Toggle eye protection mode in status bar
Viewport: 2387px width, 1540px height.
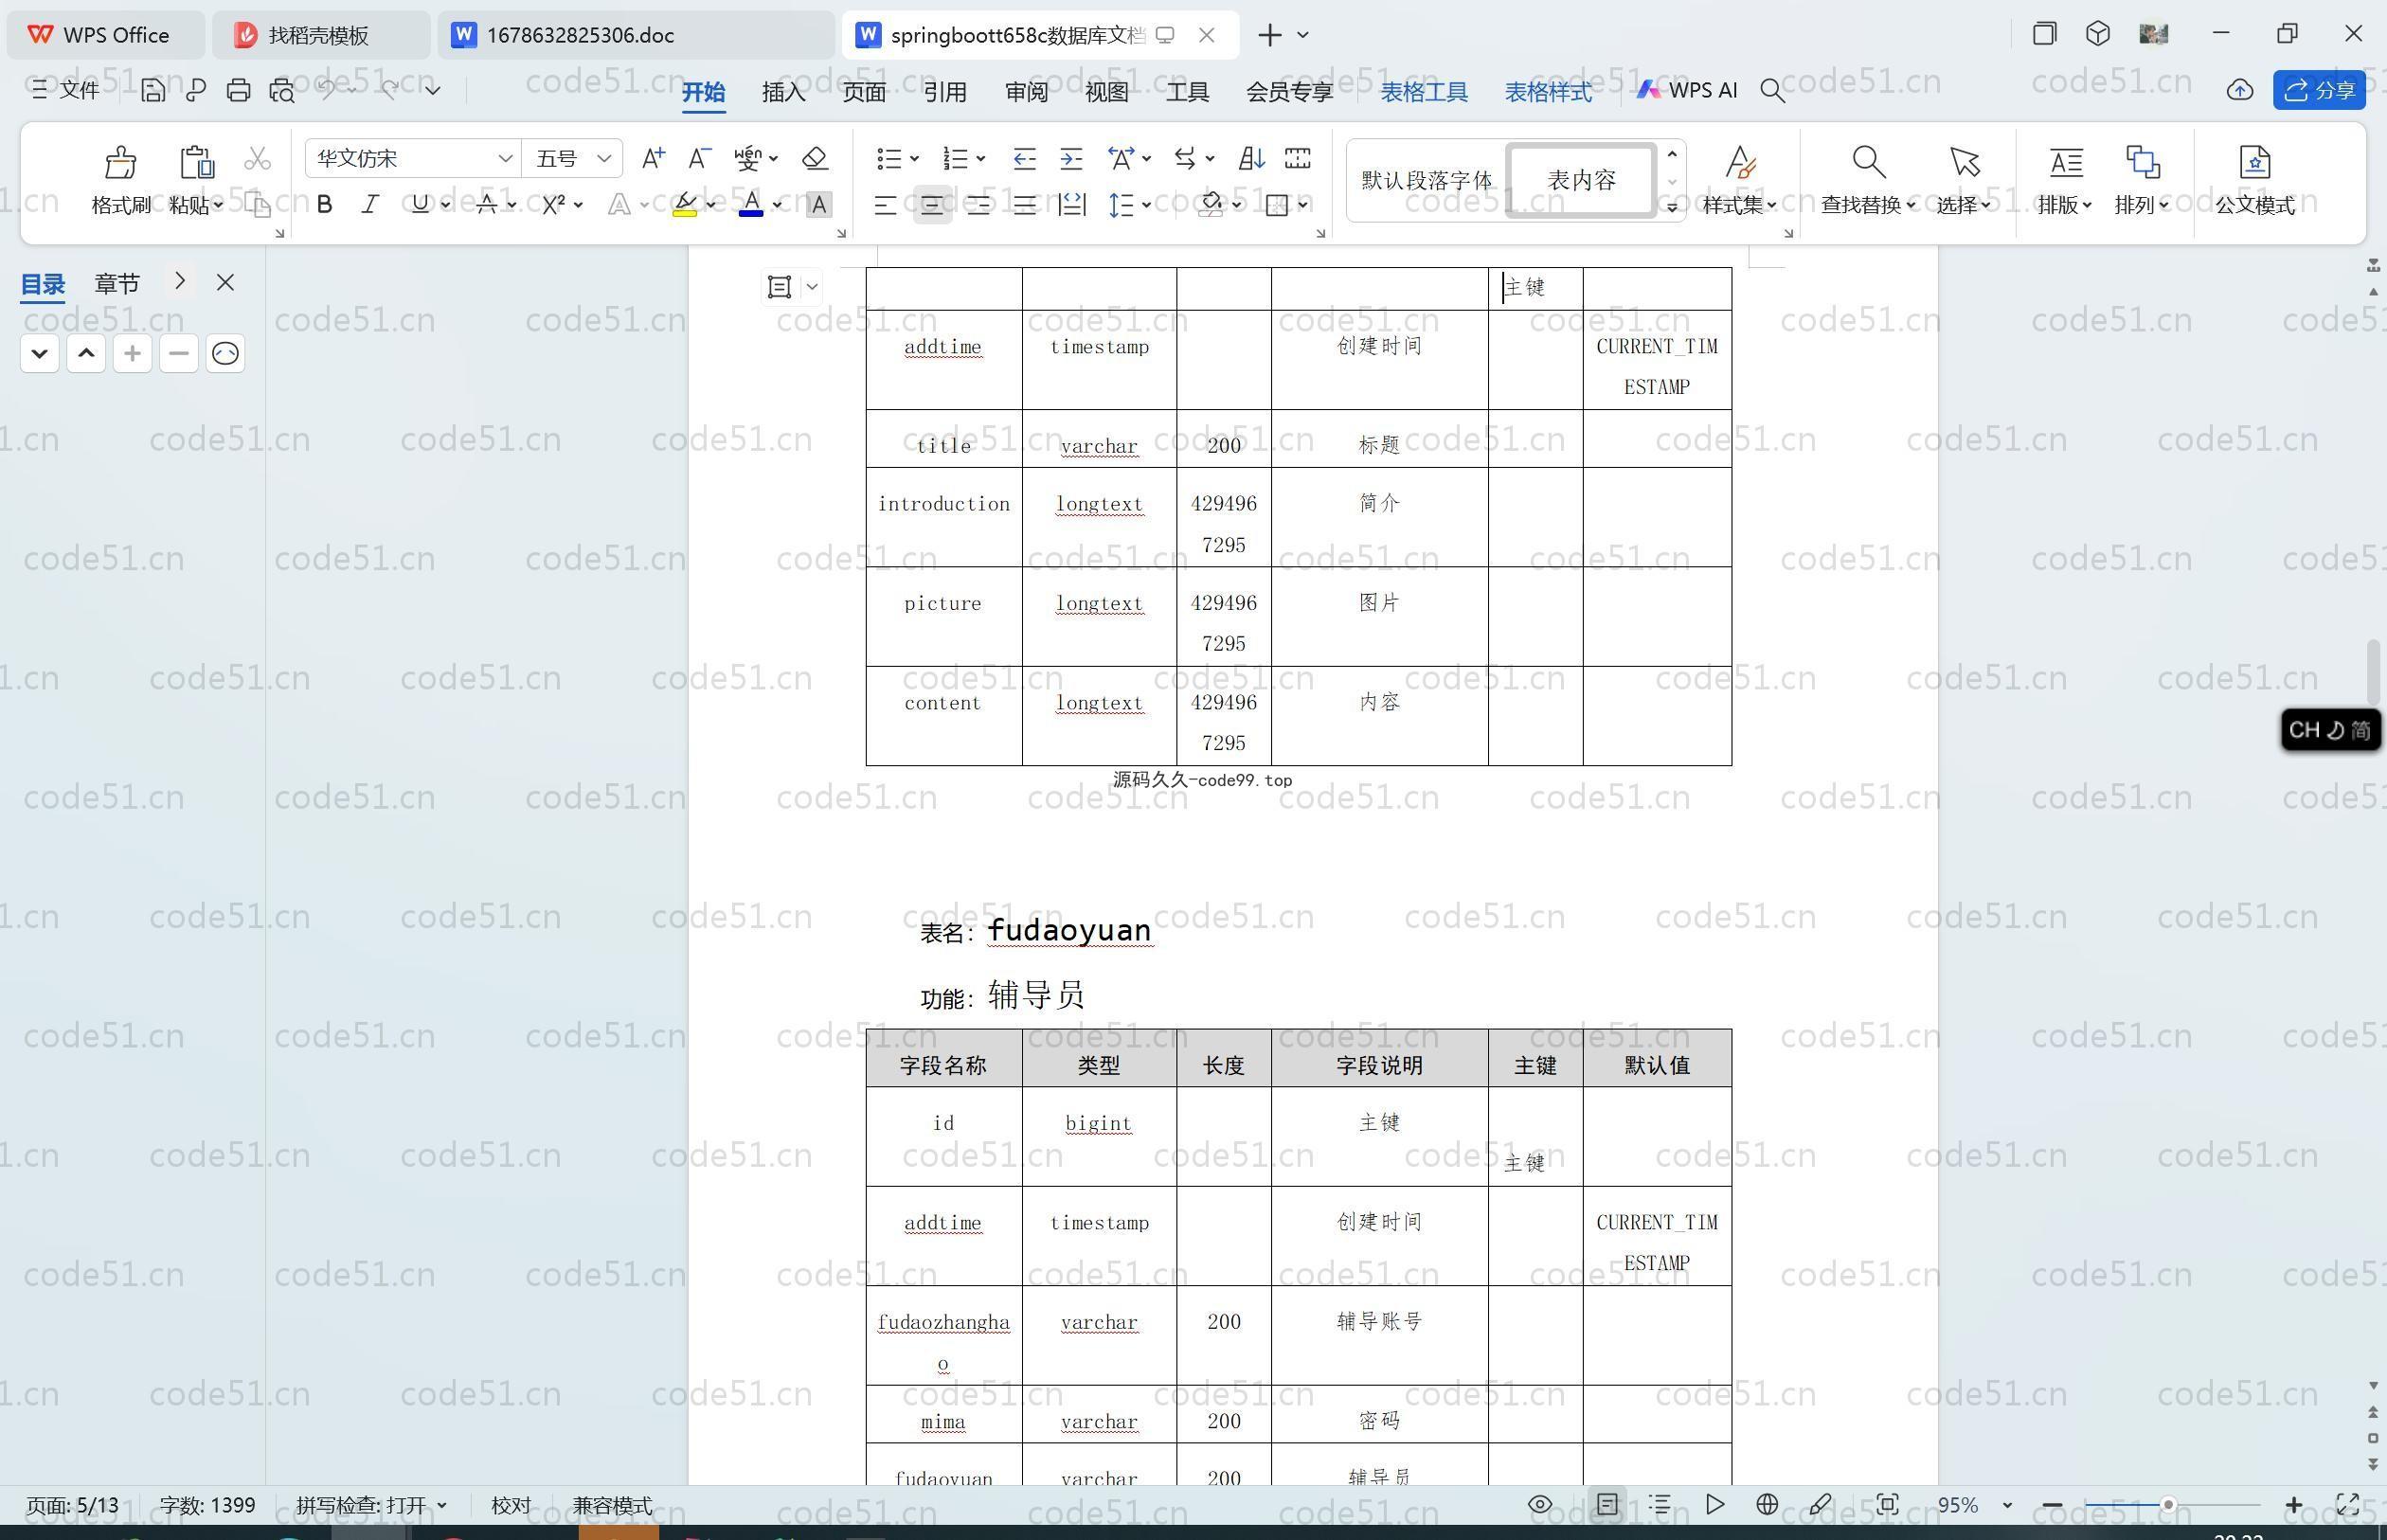coord(1540,1505)
